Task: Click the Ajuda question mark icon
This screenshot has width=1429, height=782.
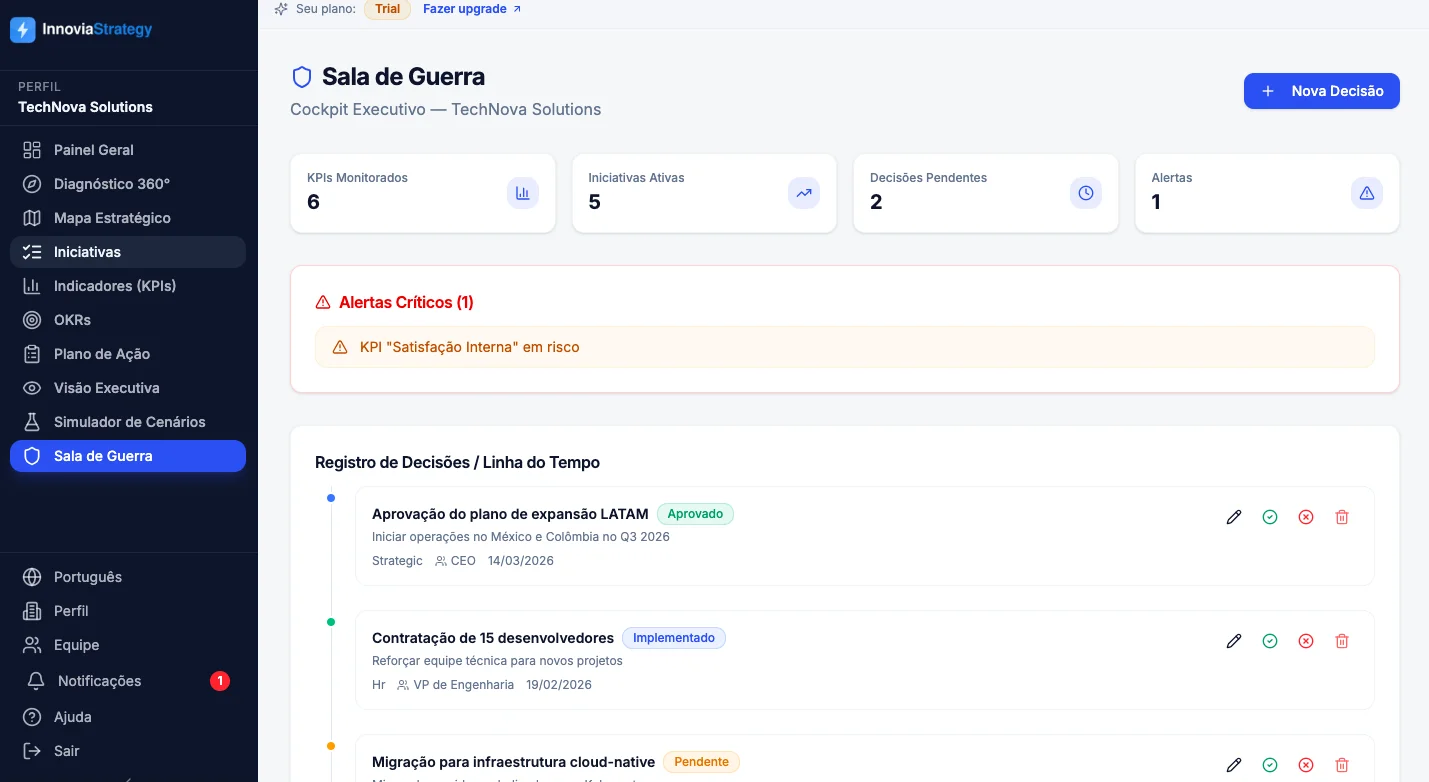Action: pyautogui.click(x=32, y=717)
